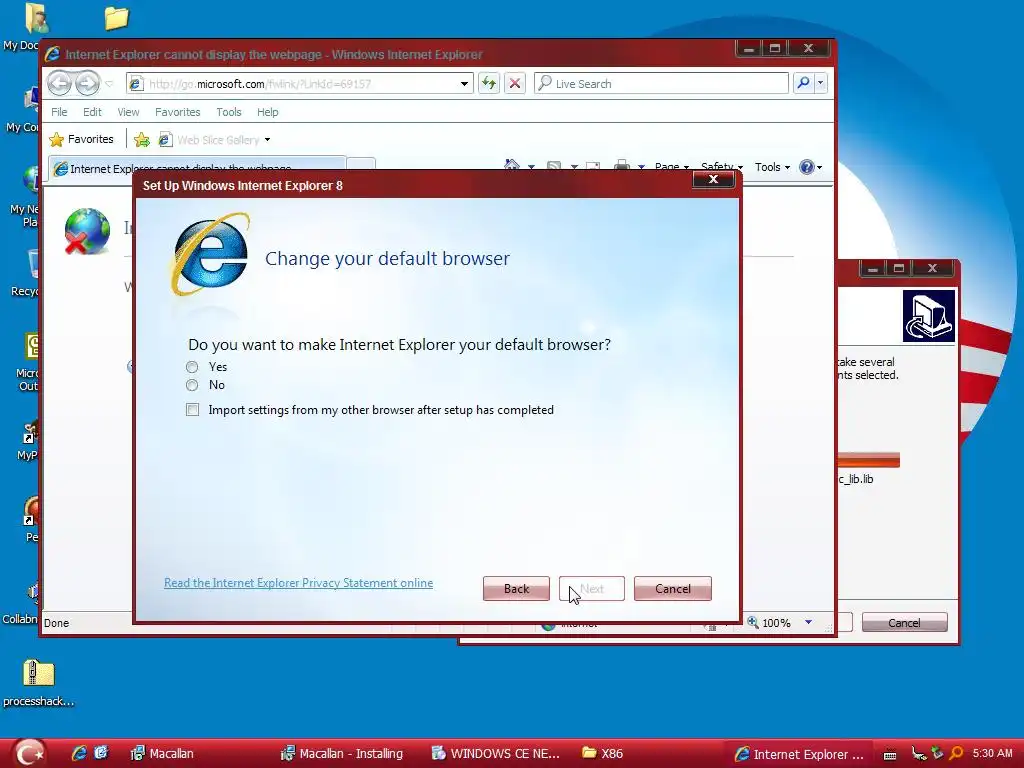Screen dimensions: 1024x768
Task: Switch to the Macallan taskbar button
Action: pos(162,754)
